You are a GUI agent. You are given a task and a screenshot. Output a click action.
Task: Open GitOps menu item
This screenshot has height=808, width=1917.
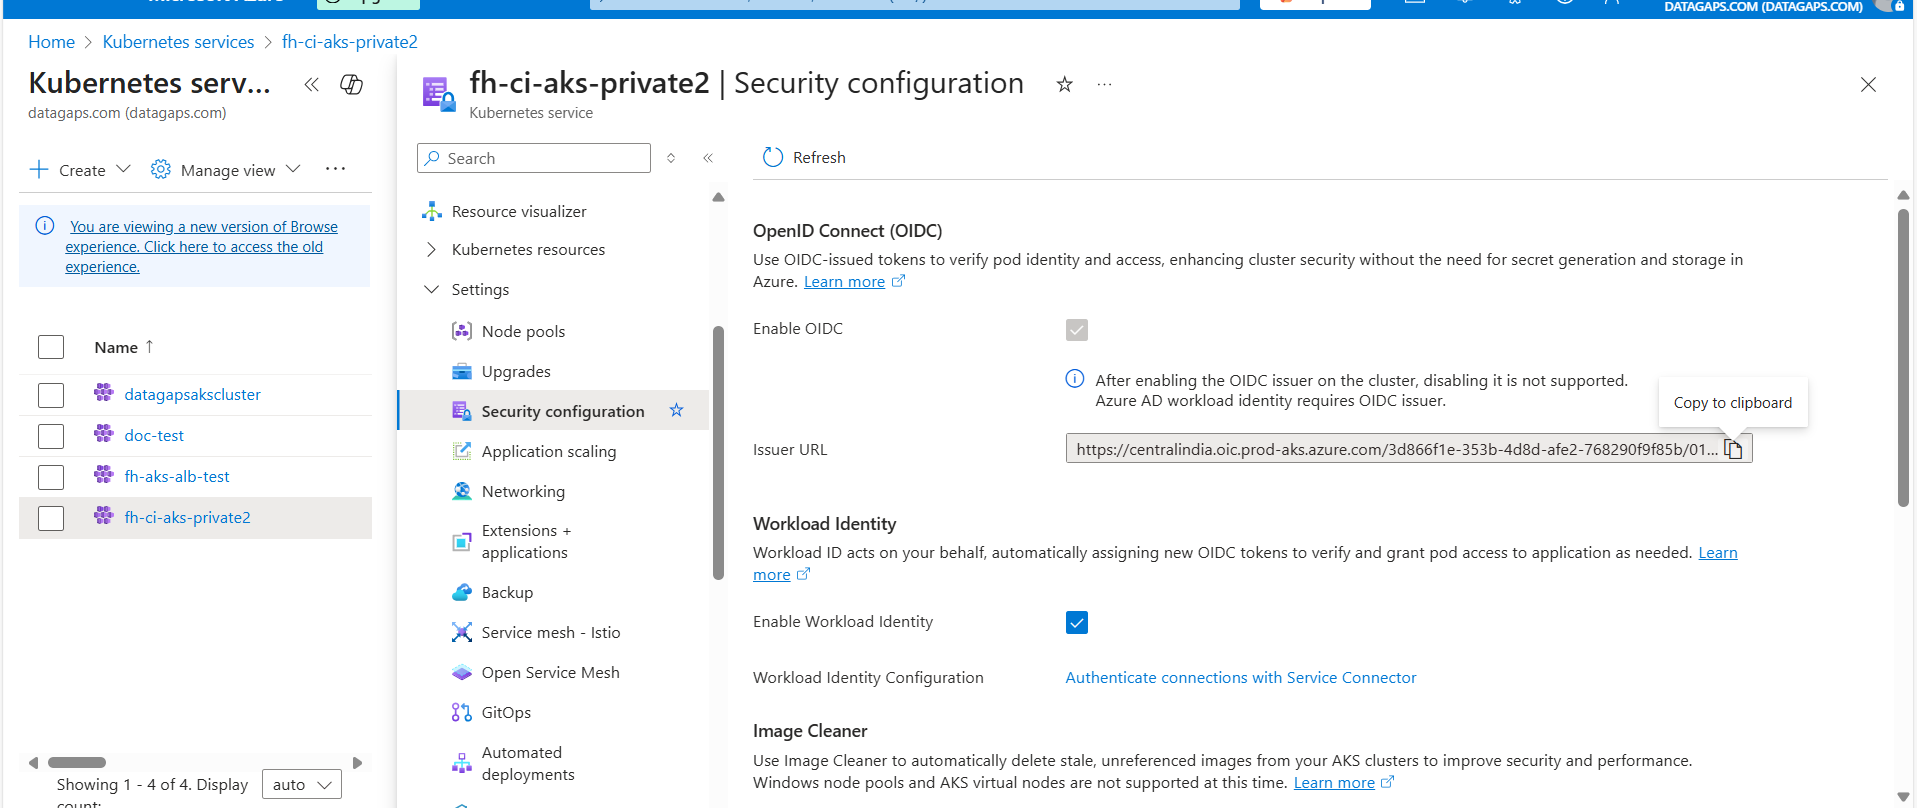point(506,712)
